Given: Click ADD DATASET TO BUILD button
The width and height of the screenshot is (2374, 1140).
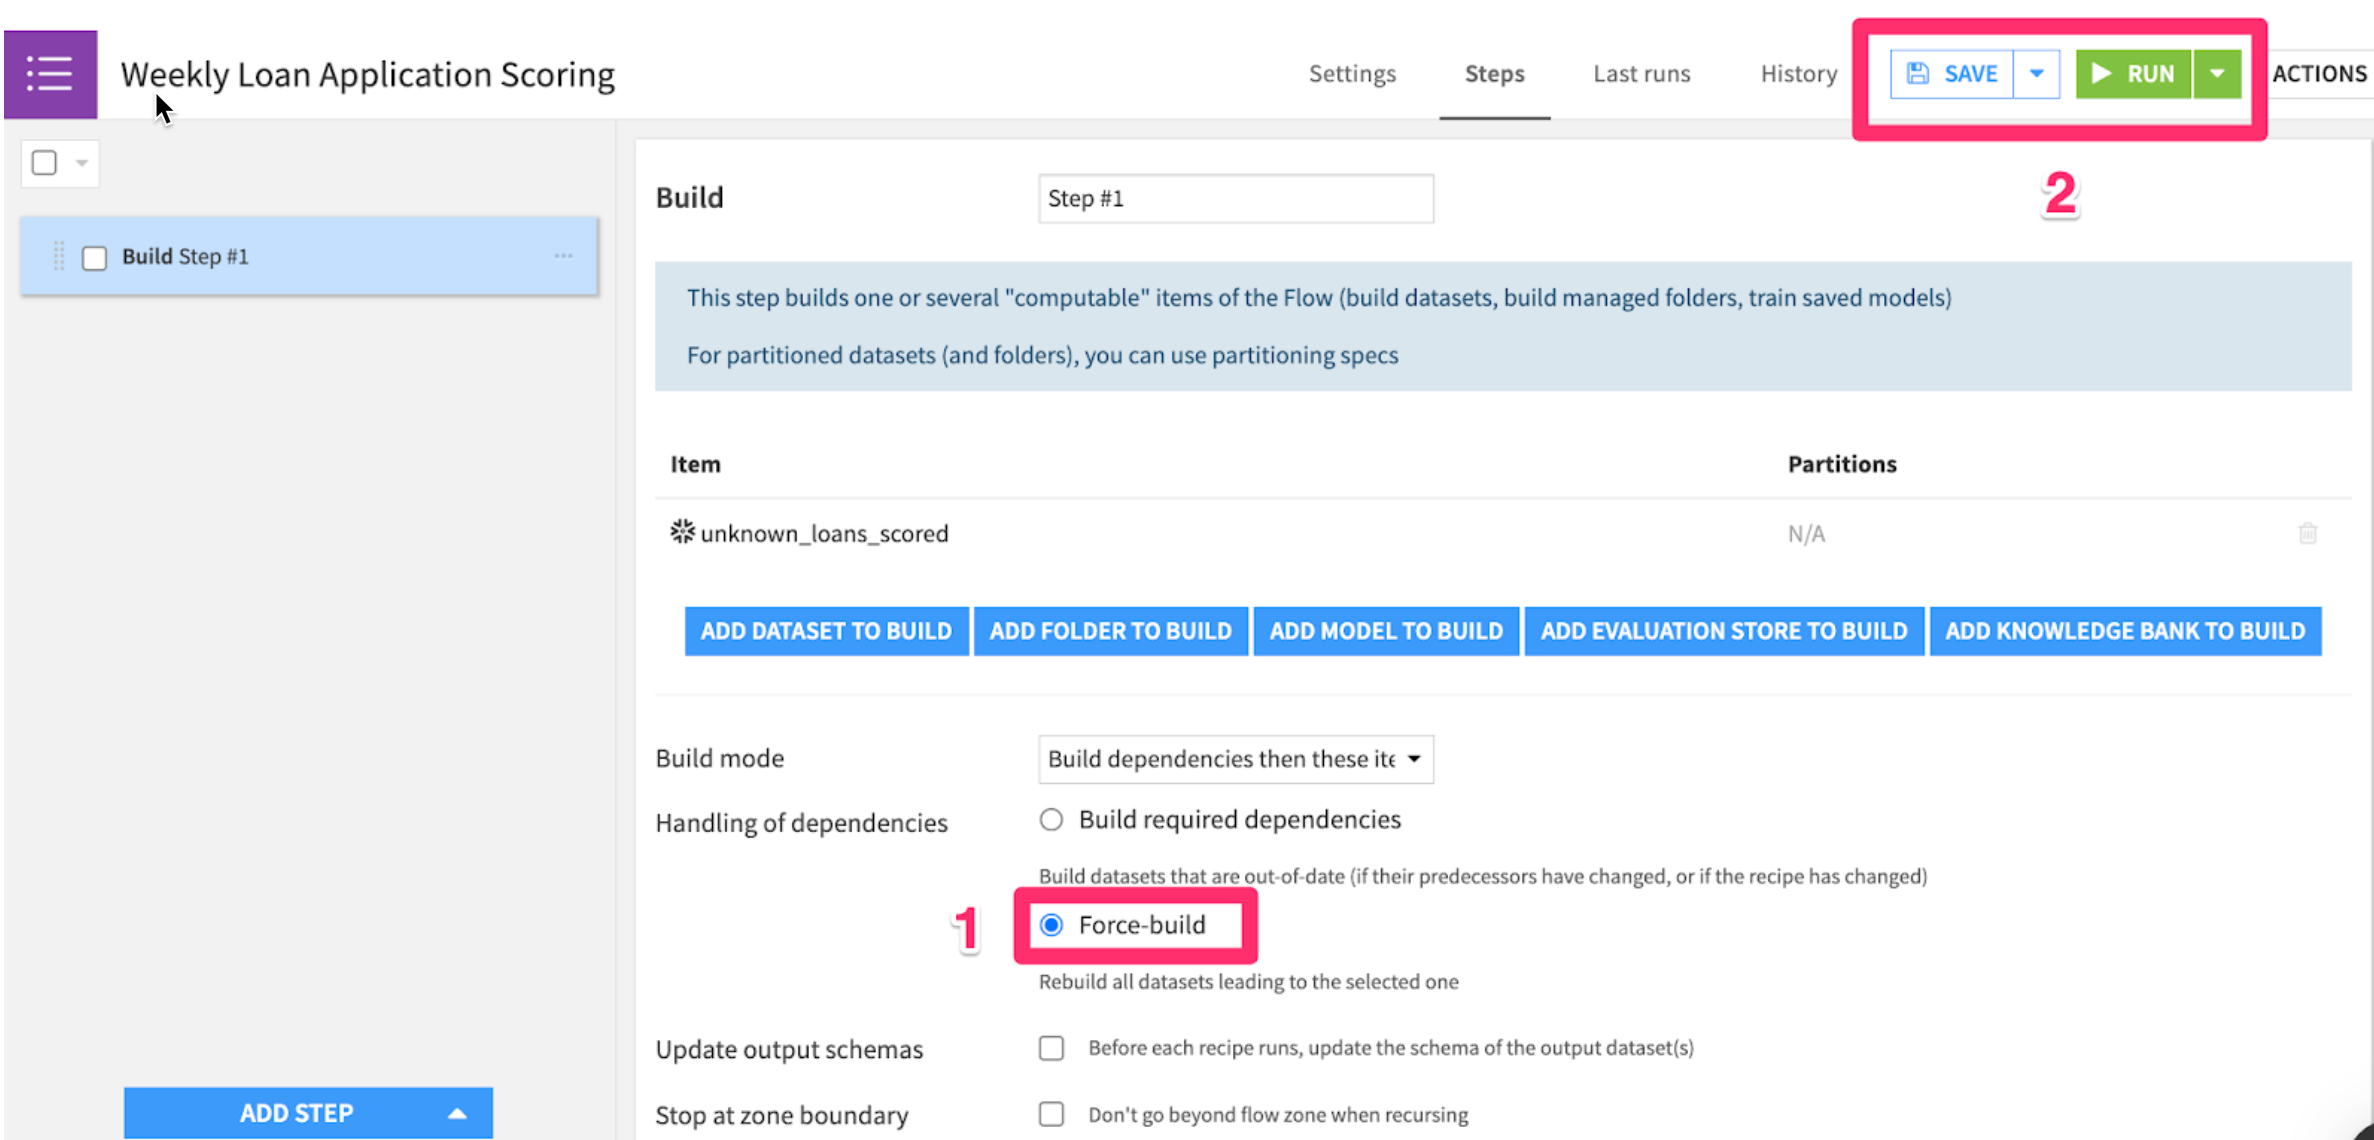Looking at the screenshot, I should tap(826, 631).
